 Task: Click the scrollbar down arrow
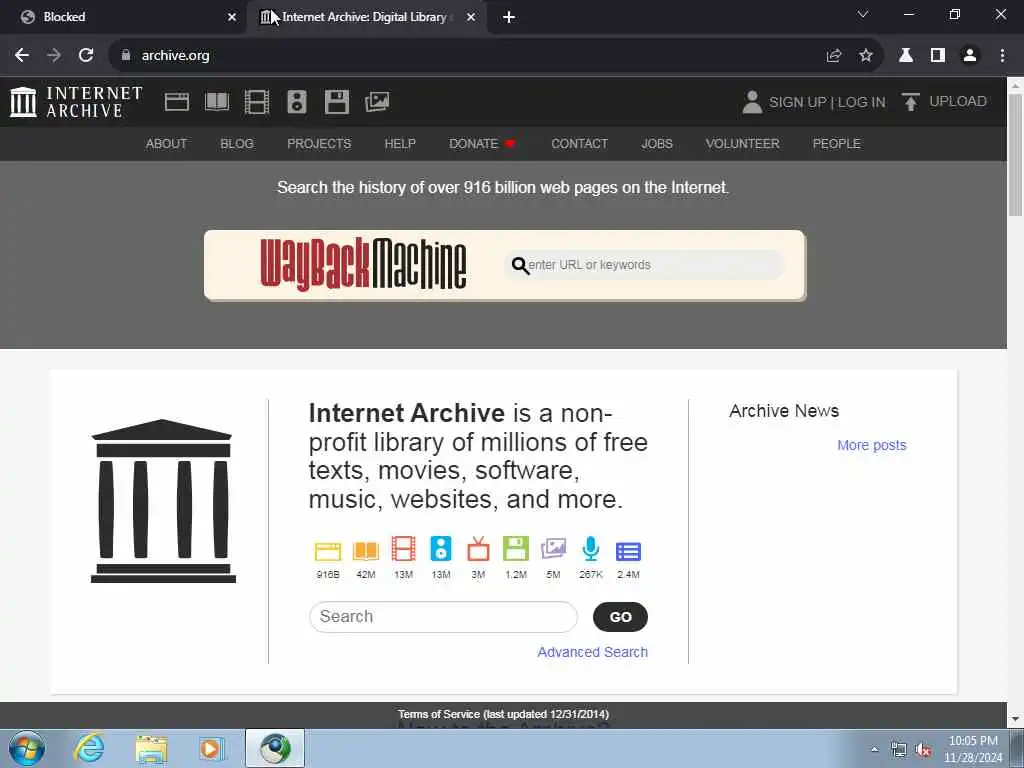pyautogui.click(x=1015, y=720)
